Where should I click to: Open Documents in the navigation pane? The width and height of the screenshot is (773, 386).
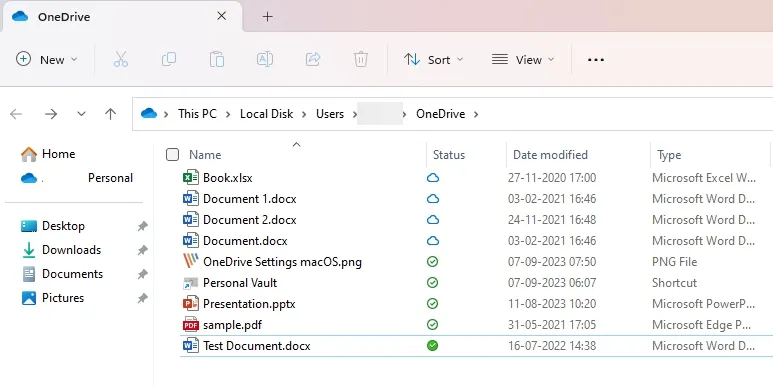click(63, 274)
